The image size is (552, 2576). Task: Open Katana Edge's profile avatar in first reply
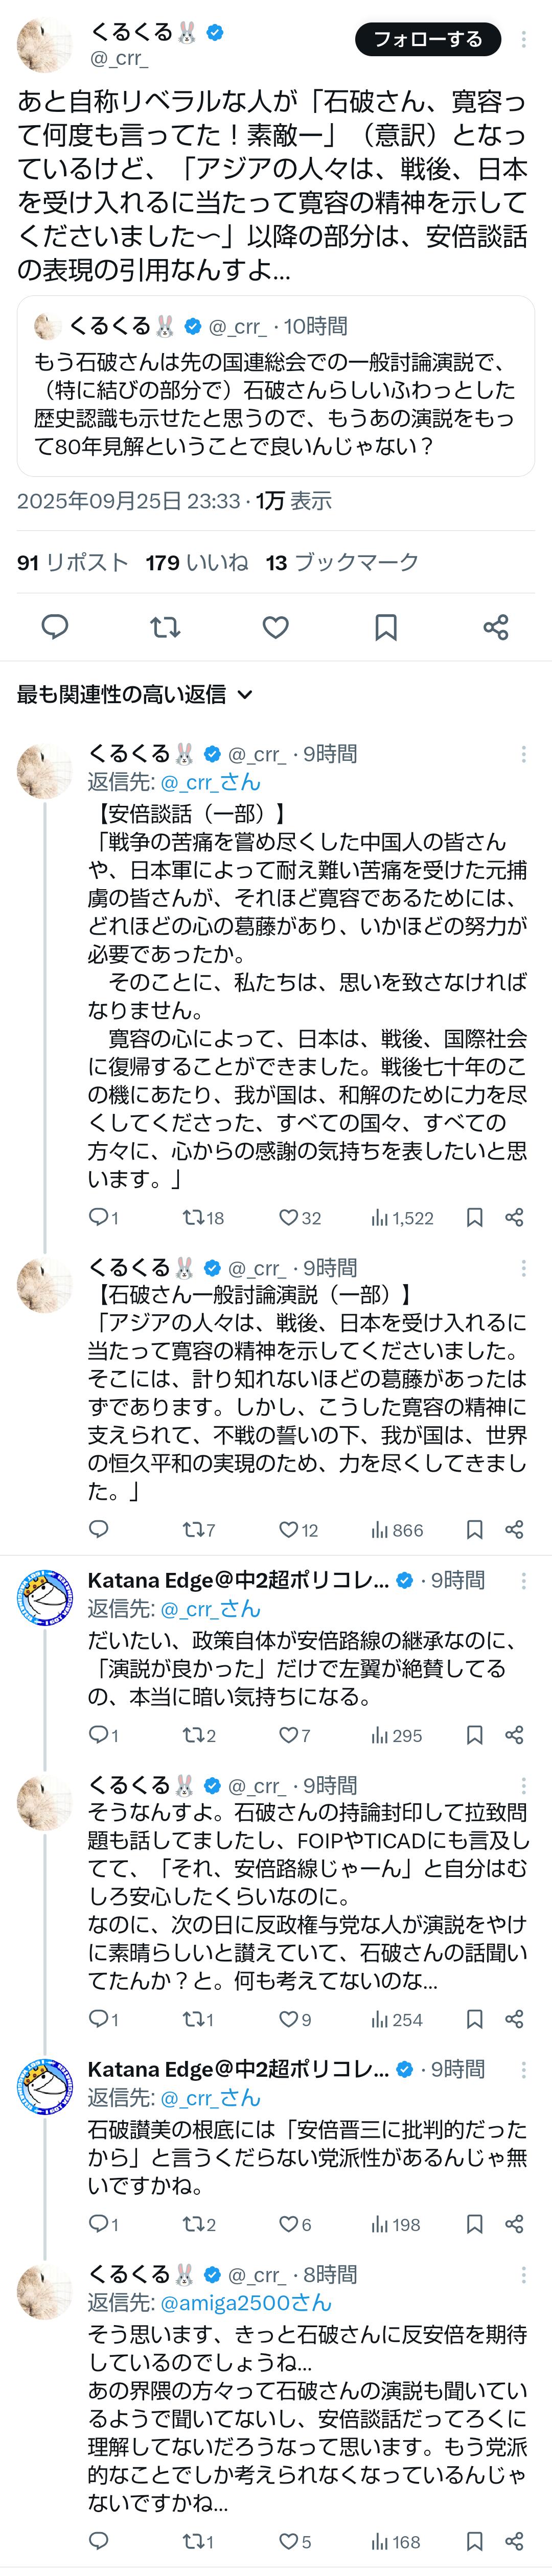pyautogui.click(x=45, y=1597)
